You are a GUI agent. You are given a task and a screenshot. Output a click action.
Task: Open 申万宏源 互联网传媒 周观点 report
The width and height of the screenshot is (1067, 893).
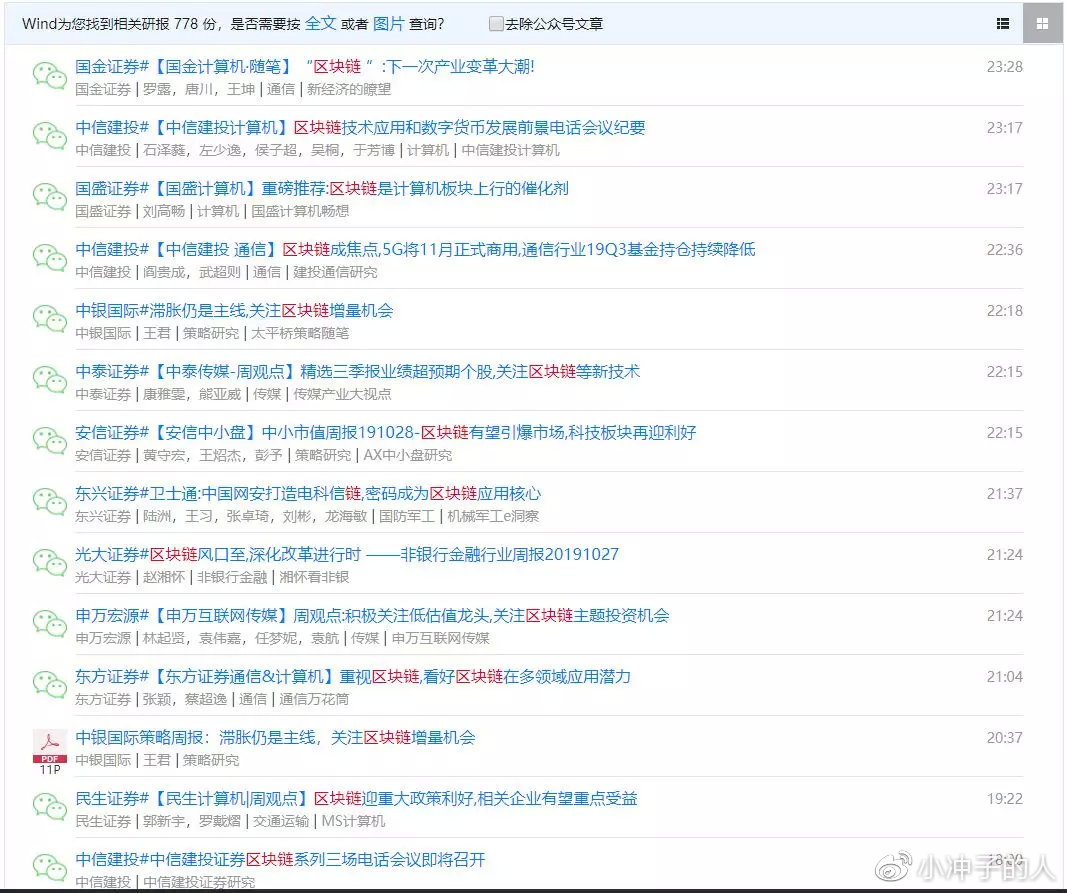tap(372, 615)
